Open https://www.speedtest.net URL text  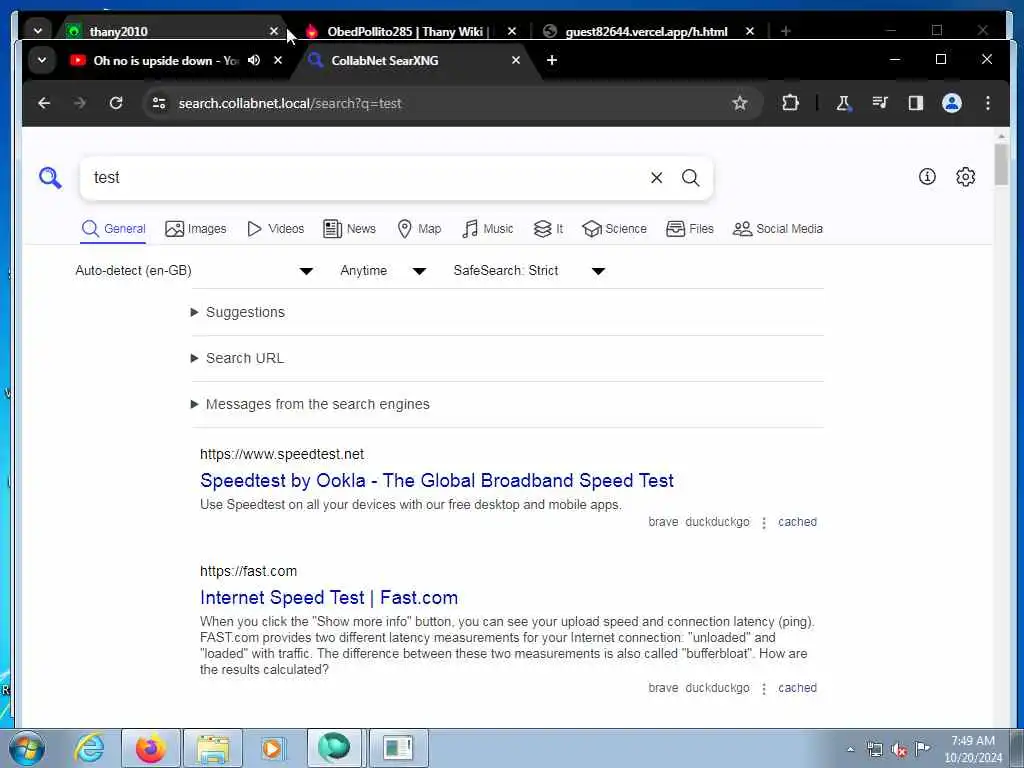pos(281,454)
